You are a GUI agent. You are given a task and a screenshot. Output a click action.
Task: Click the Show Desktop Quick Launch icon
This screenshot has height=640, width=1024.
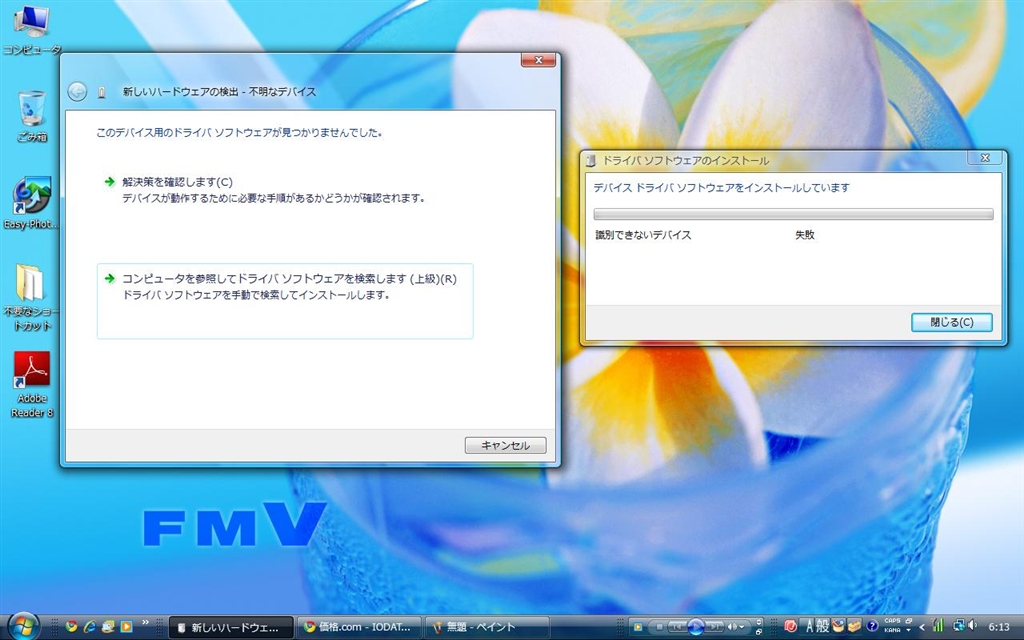click(x=108, y=627)
